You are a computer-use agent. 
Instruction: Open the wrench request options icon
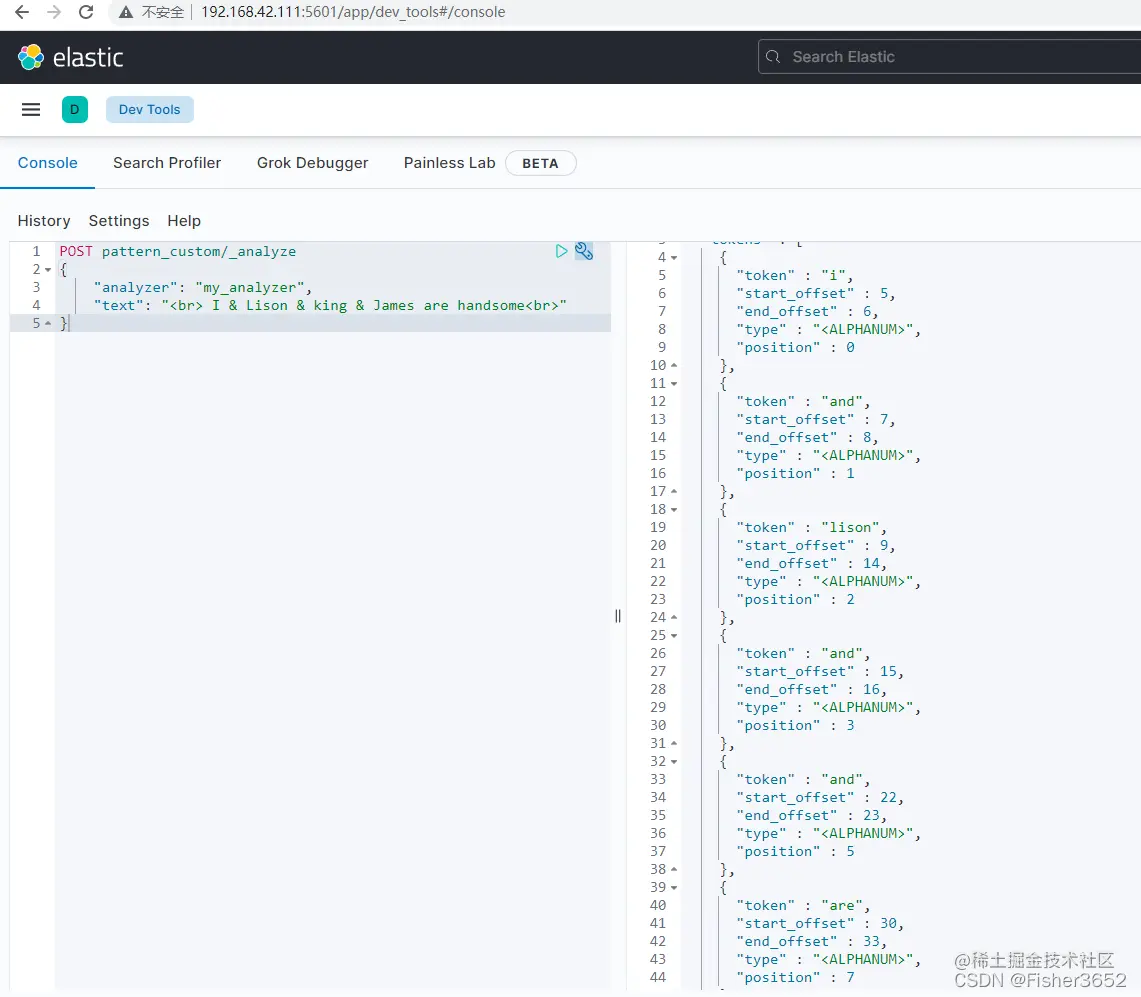584,251
